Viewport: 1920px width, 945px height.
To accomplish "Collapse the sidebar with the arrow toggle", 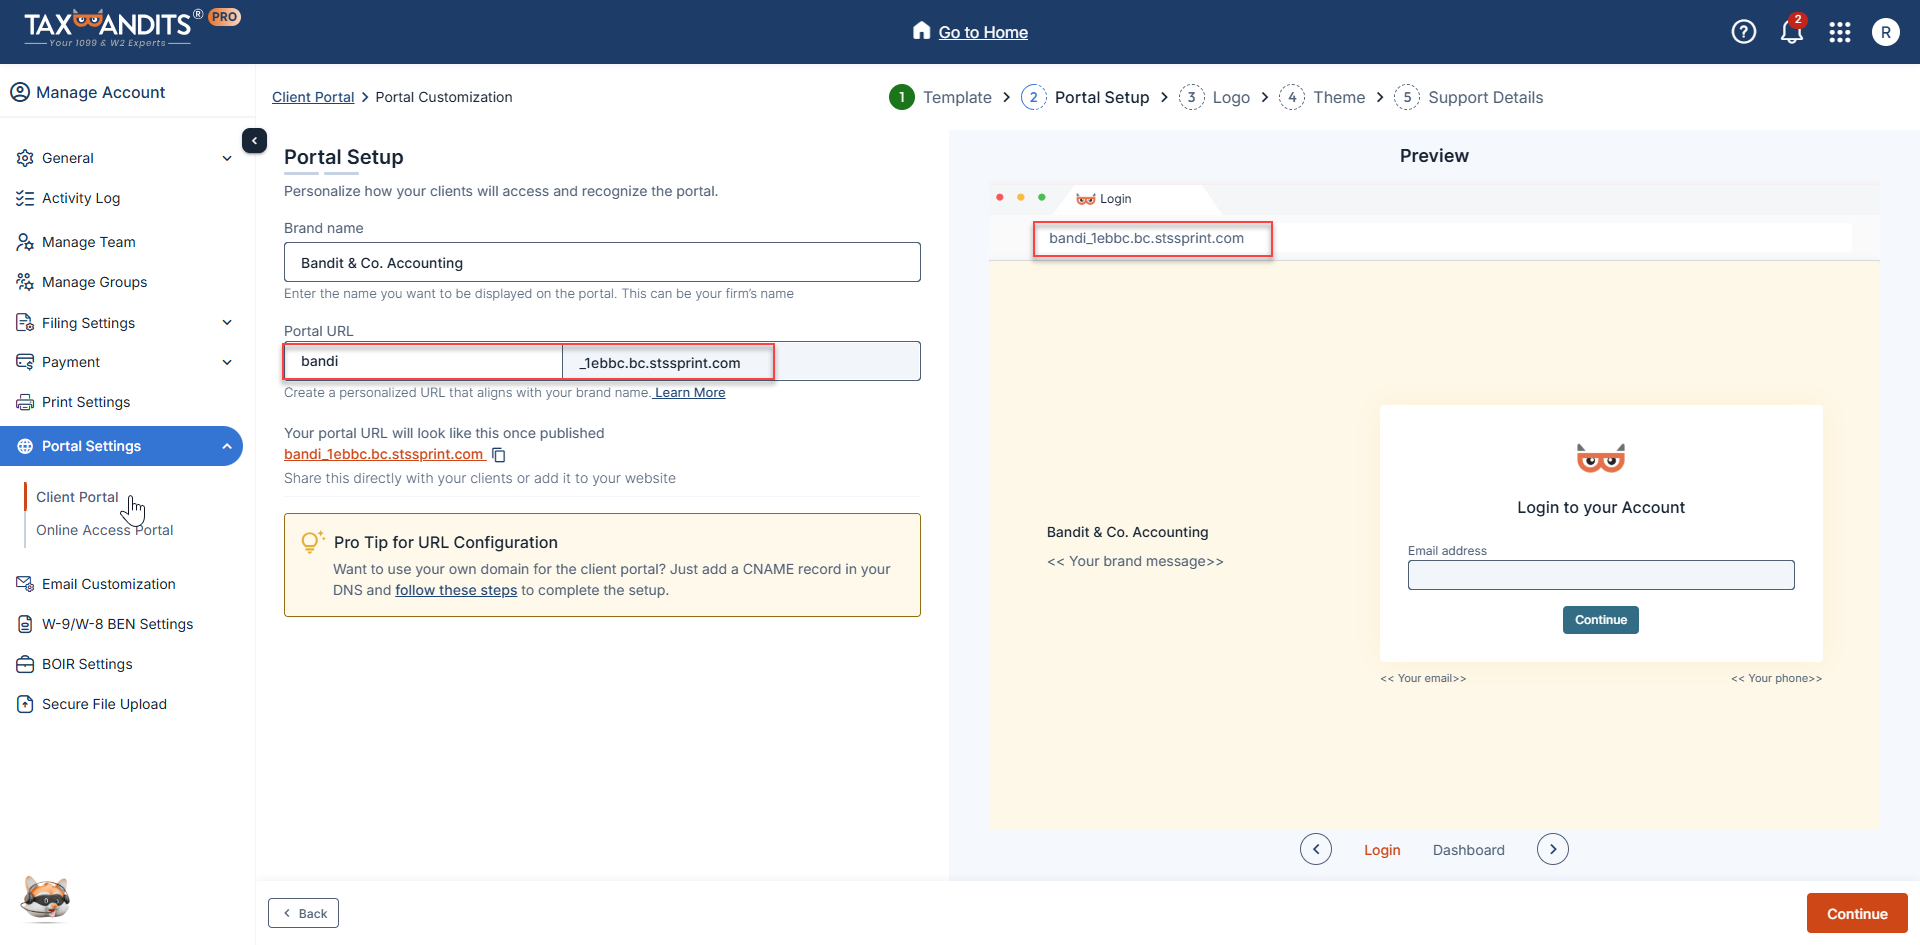I will pos(254,141).
